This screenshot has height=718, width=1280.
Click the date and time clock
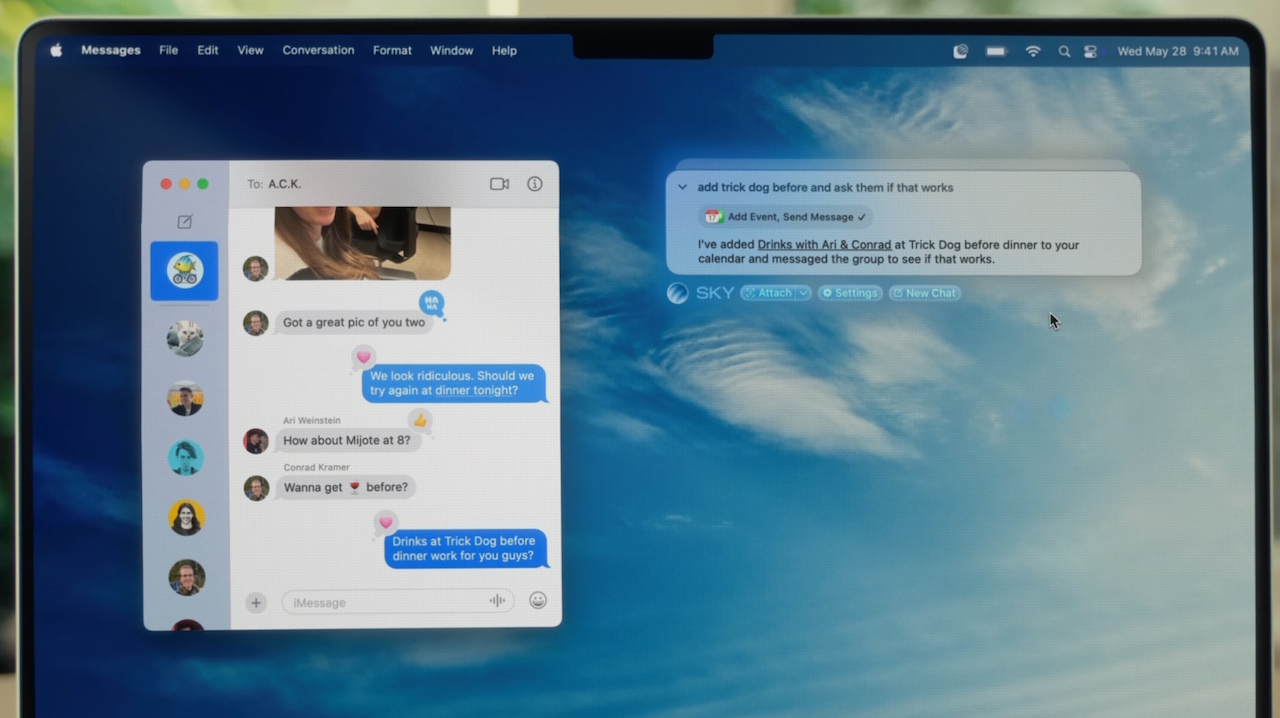point(1178,51)
